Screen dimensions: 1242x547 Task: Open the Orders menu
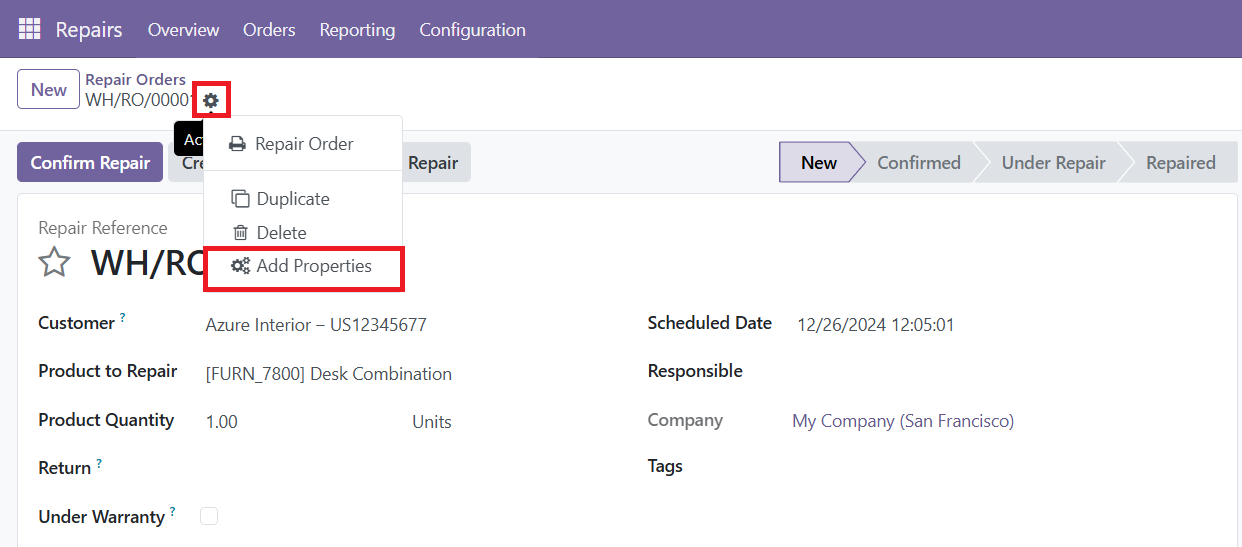pos(269,30)
